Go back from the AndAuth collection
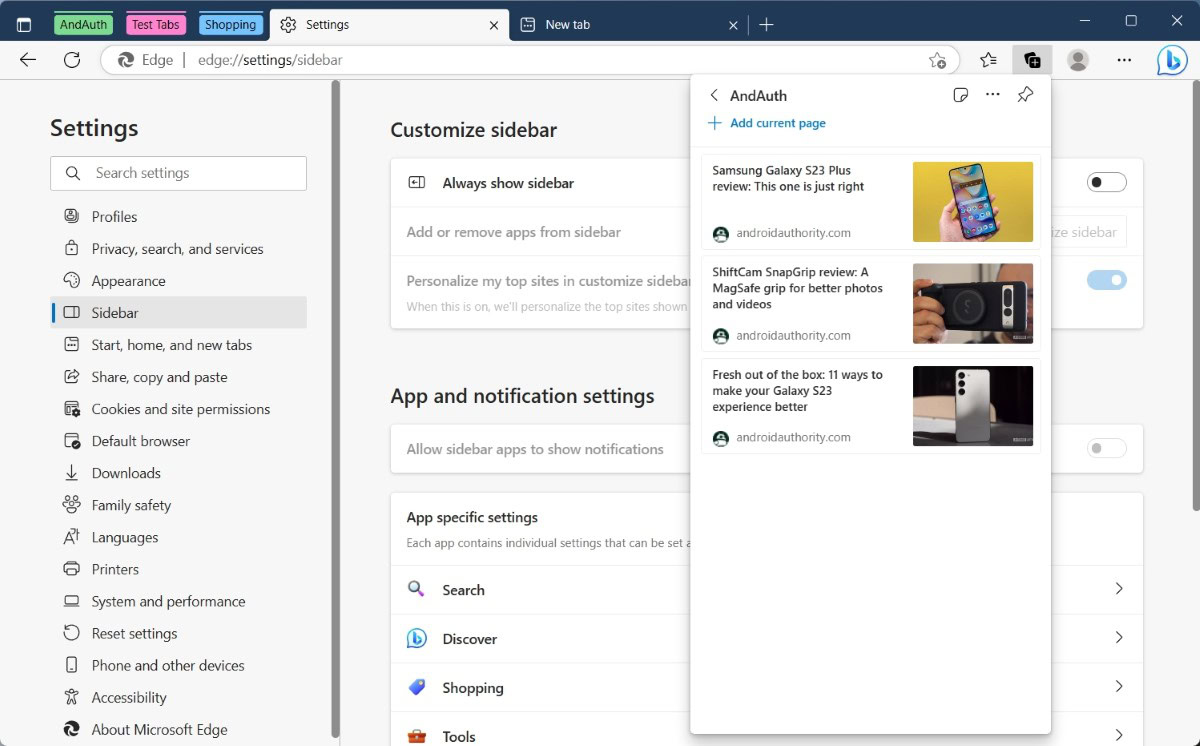This screenshot has height=746, width=1200. click(714, 96)
